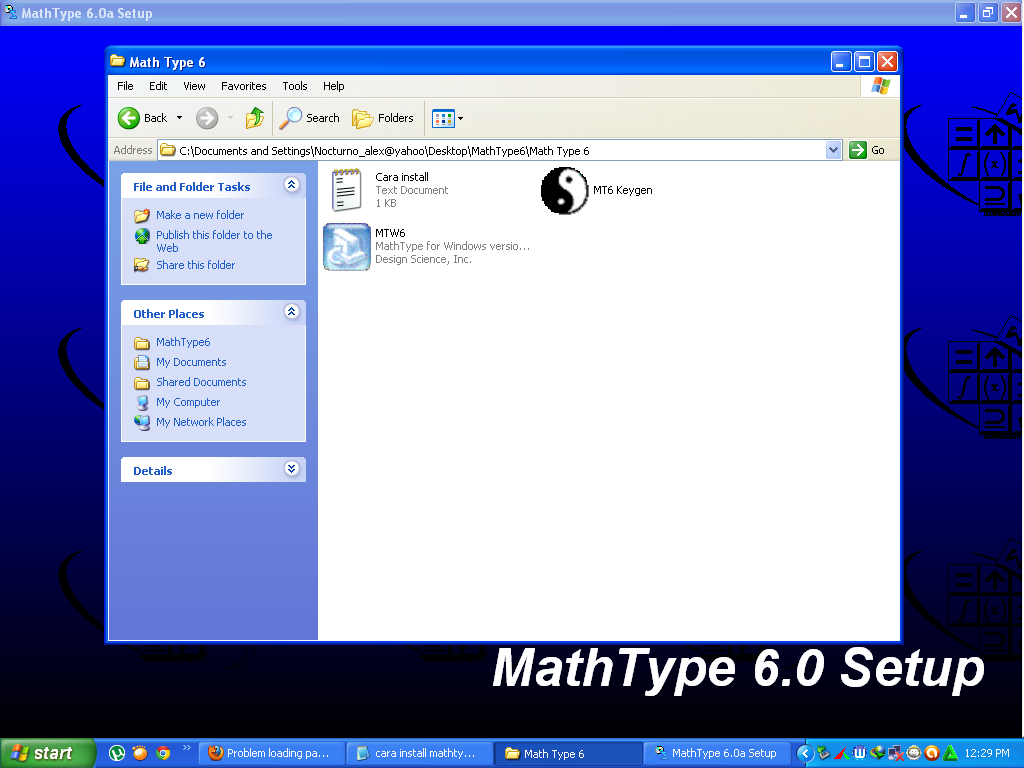Click Make a new folder icon

click(x=142, y=216)
